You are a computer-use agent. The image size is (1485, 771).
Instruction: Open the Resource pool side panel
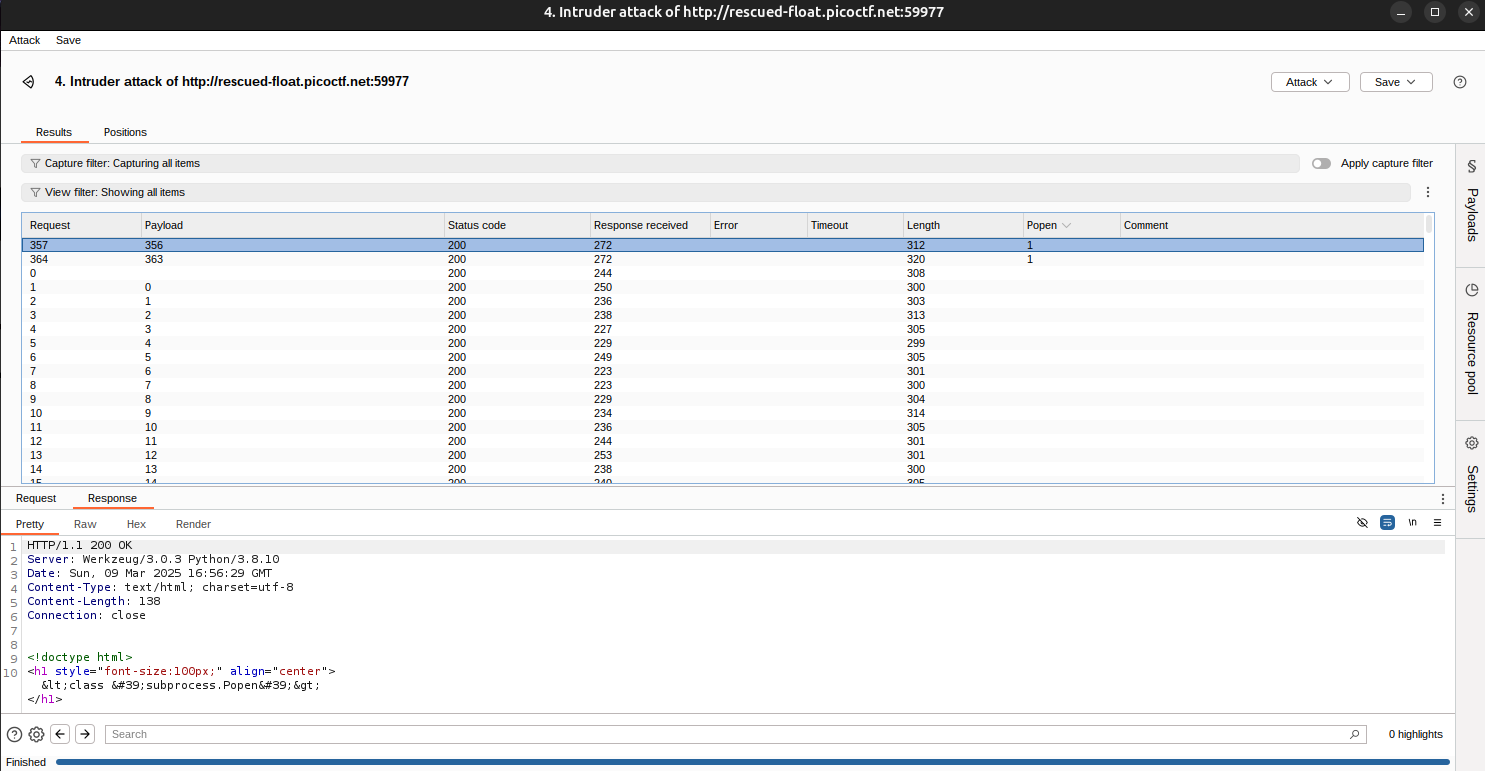(x=1471, y=340)
